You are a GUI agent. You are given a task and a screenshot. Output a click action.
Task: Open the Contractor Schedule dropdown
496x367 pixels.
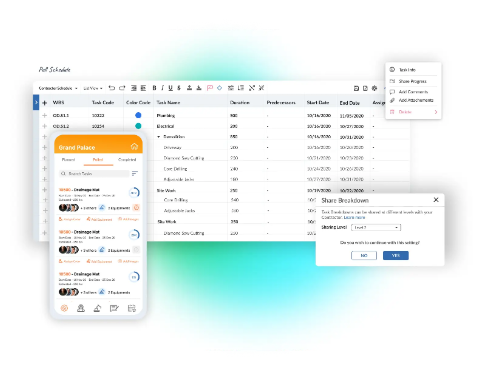pyautogui.click(x=58, y=88)
